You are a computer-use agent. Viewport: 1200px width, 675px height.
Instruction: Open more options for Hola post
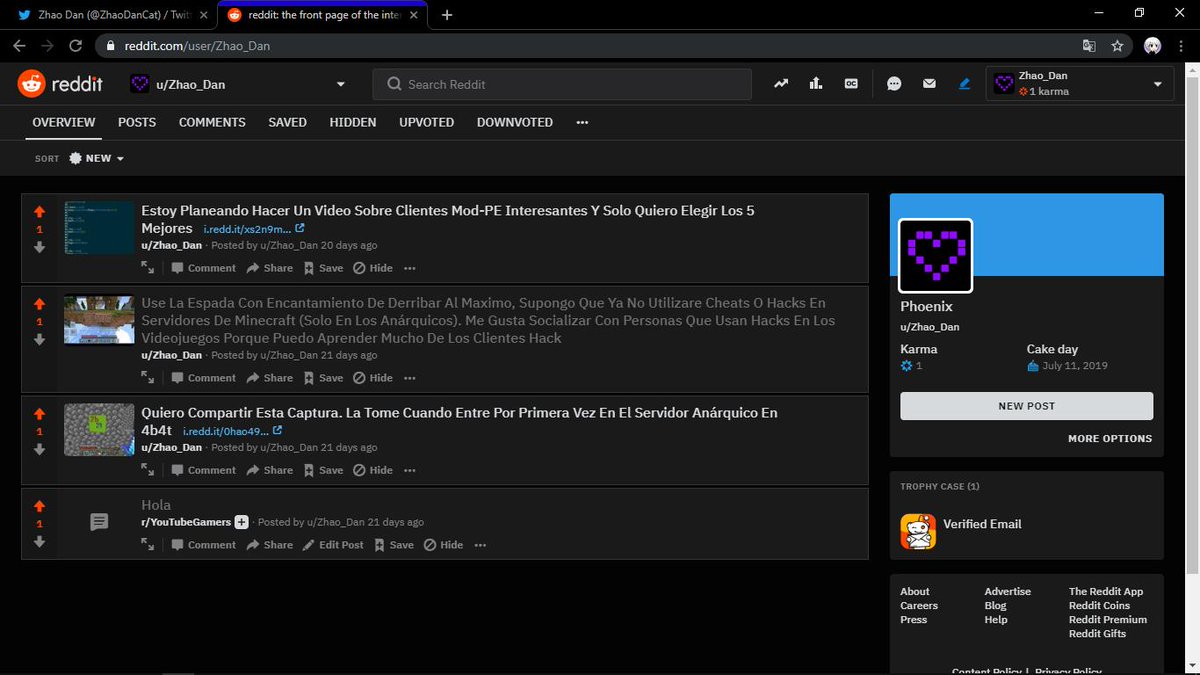(x=480, y=545)
